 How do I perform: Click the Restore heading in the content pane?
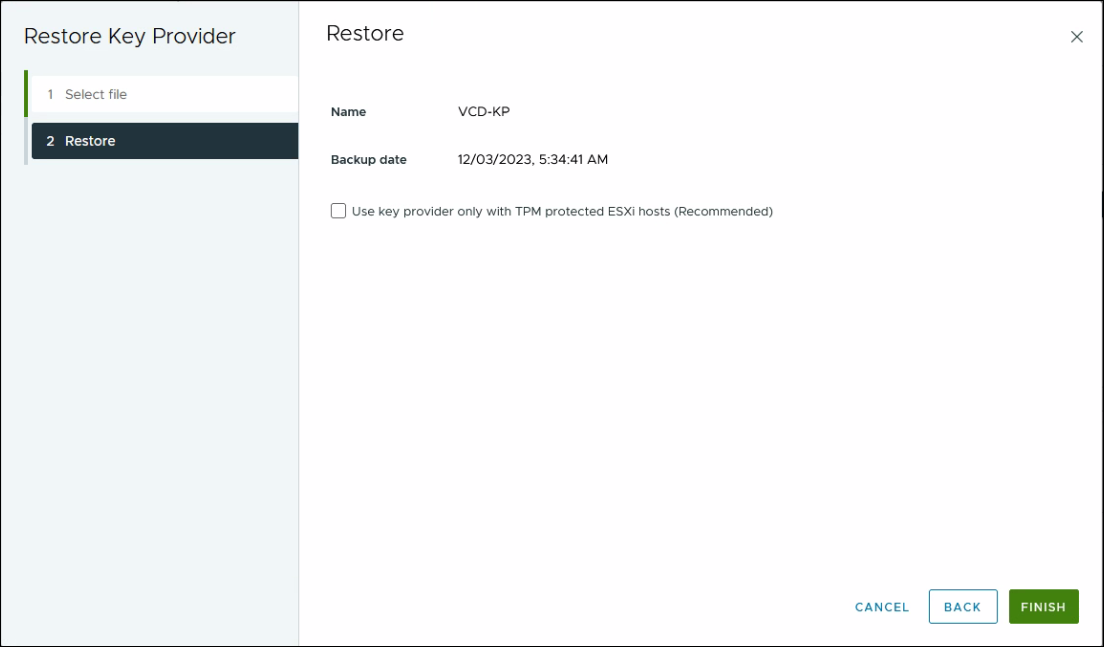point(366,33)
